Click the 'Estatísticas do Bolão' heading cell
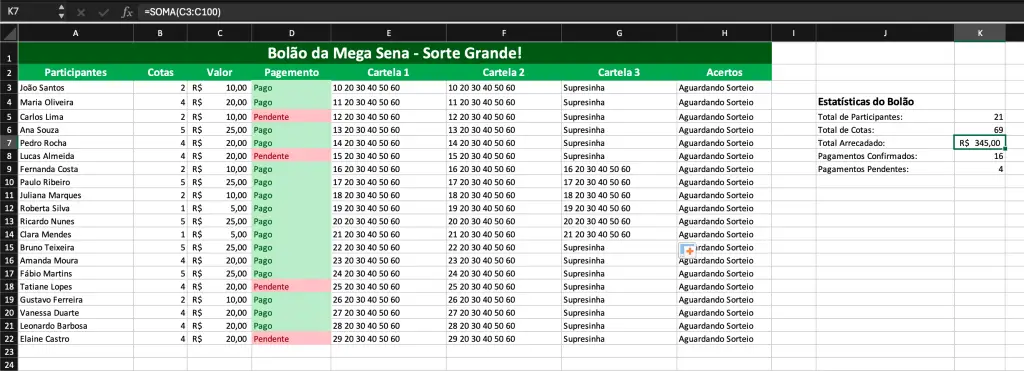 885,102
